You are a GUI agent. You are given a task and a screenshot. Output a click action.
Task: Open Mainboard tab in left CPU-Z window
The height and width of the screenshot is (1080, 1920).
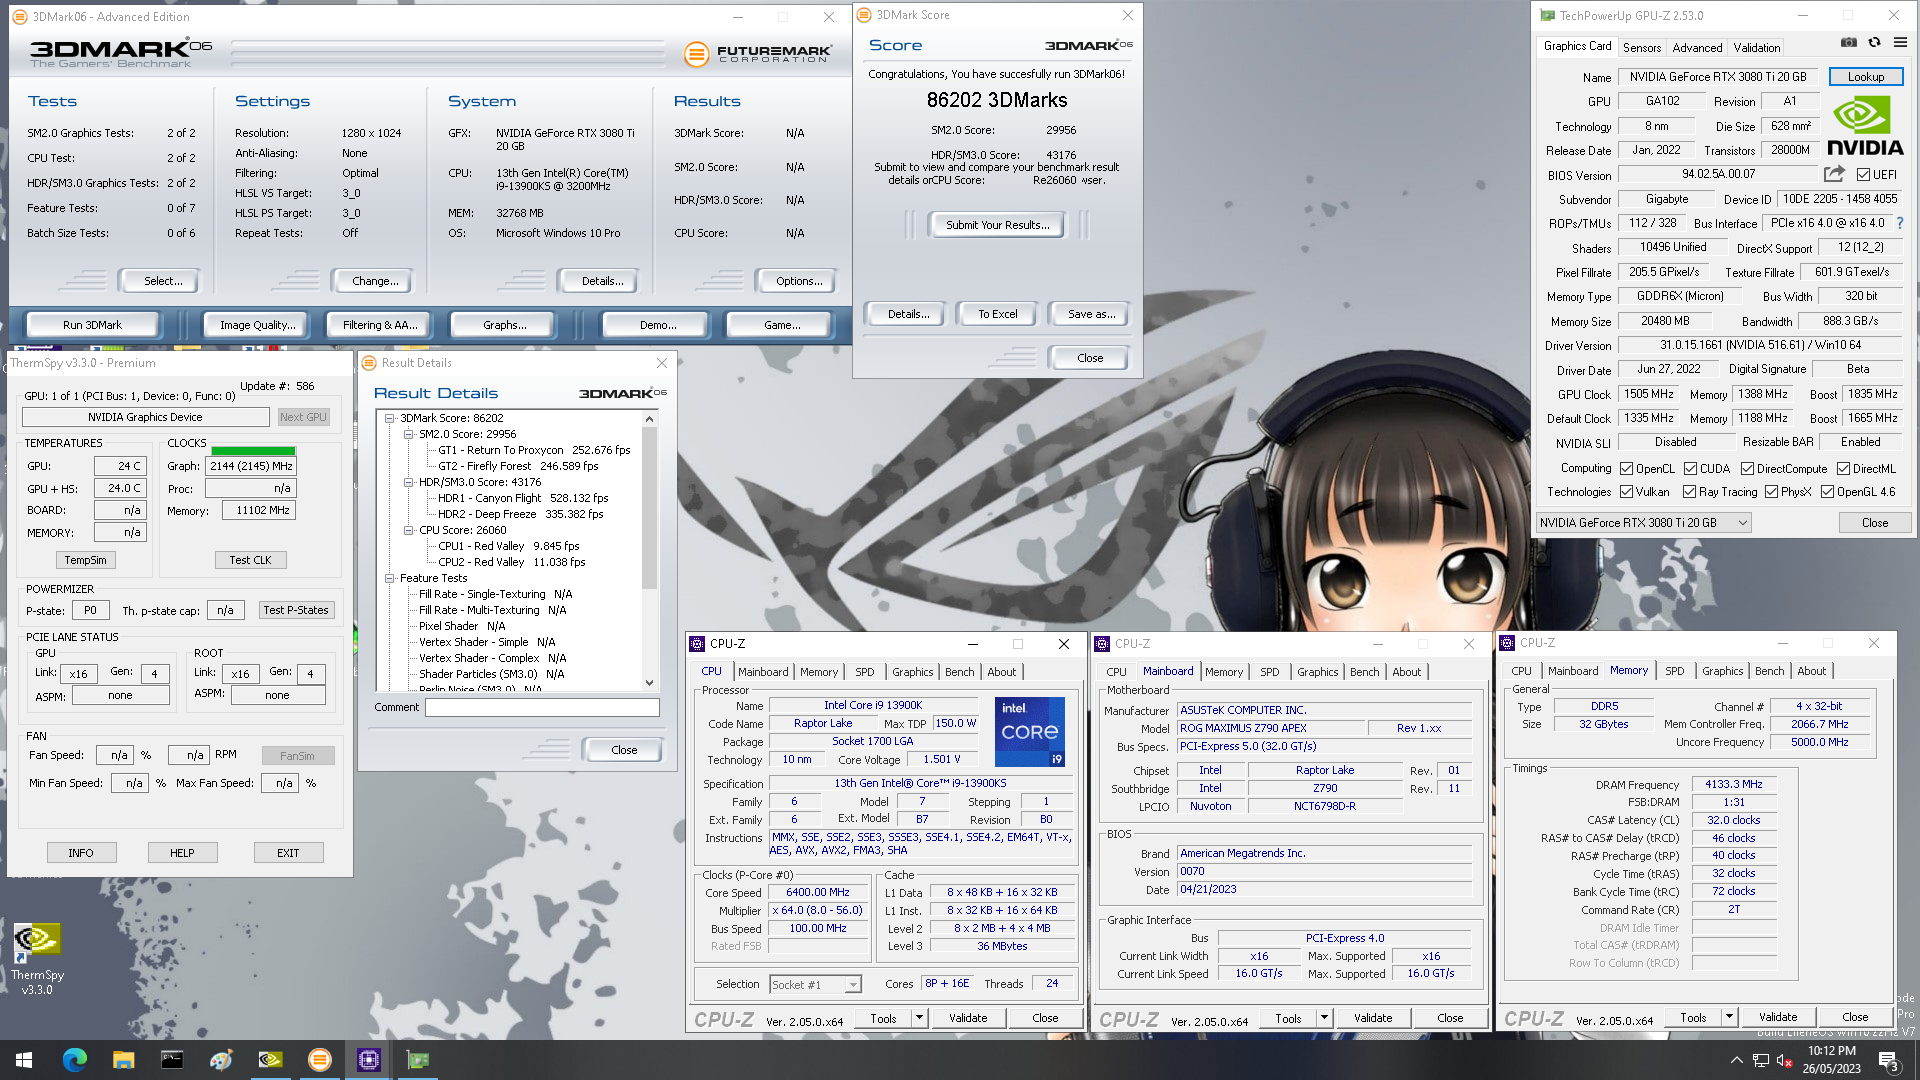(763, 672)
